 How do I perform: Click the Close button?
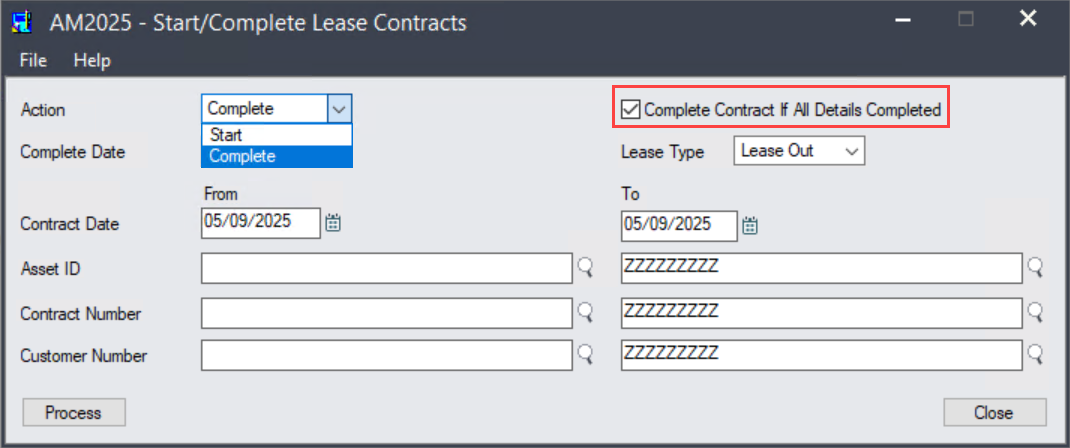[994, 413]
